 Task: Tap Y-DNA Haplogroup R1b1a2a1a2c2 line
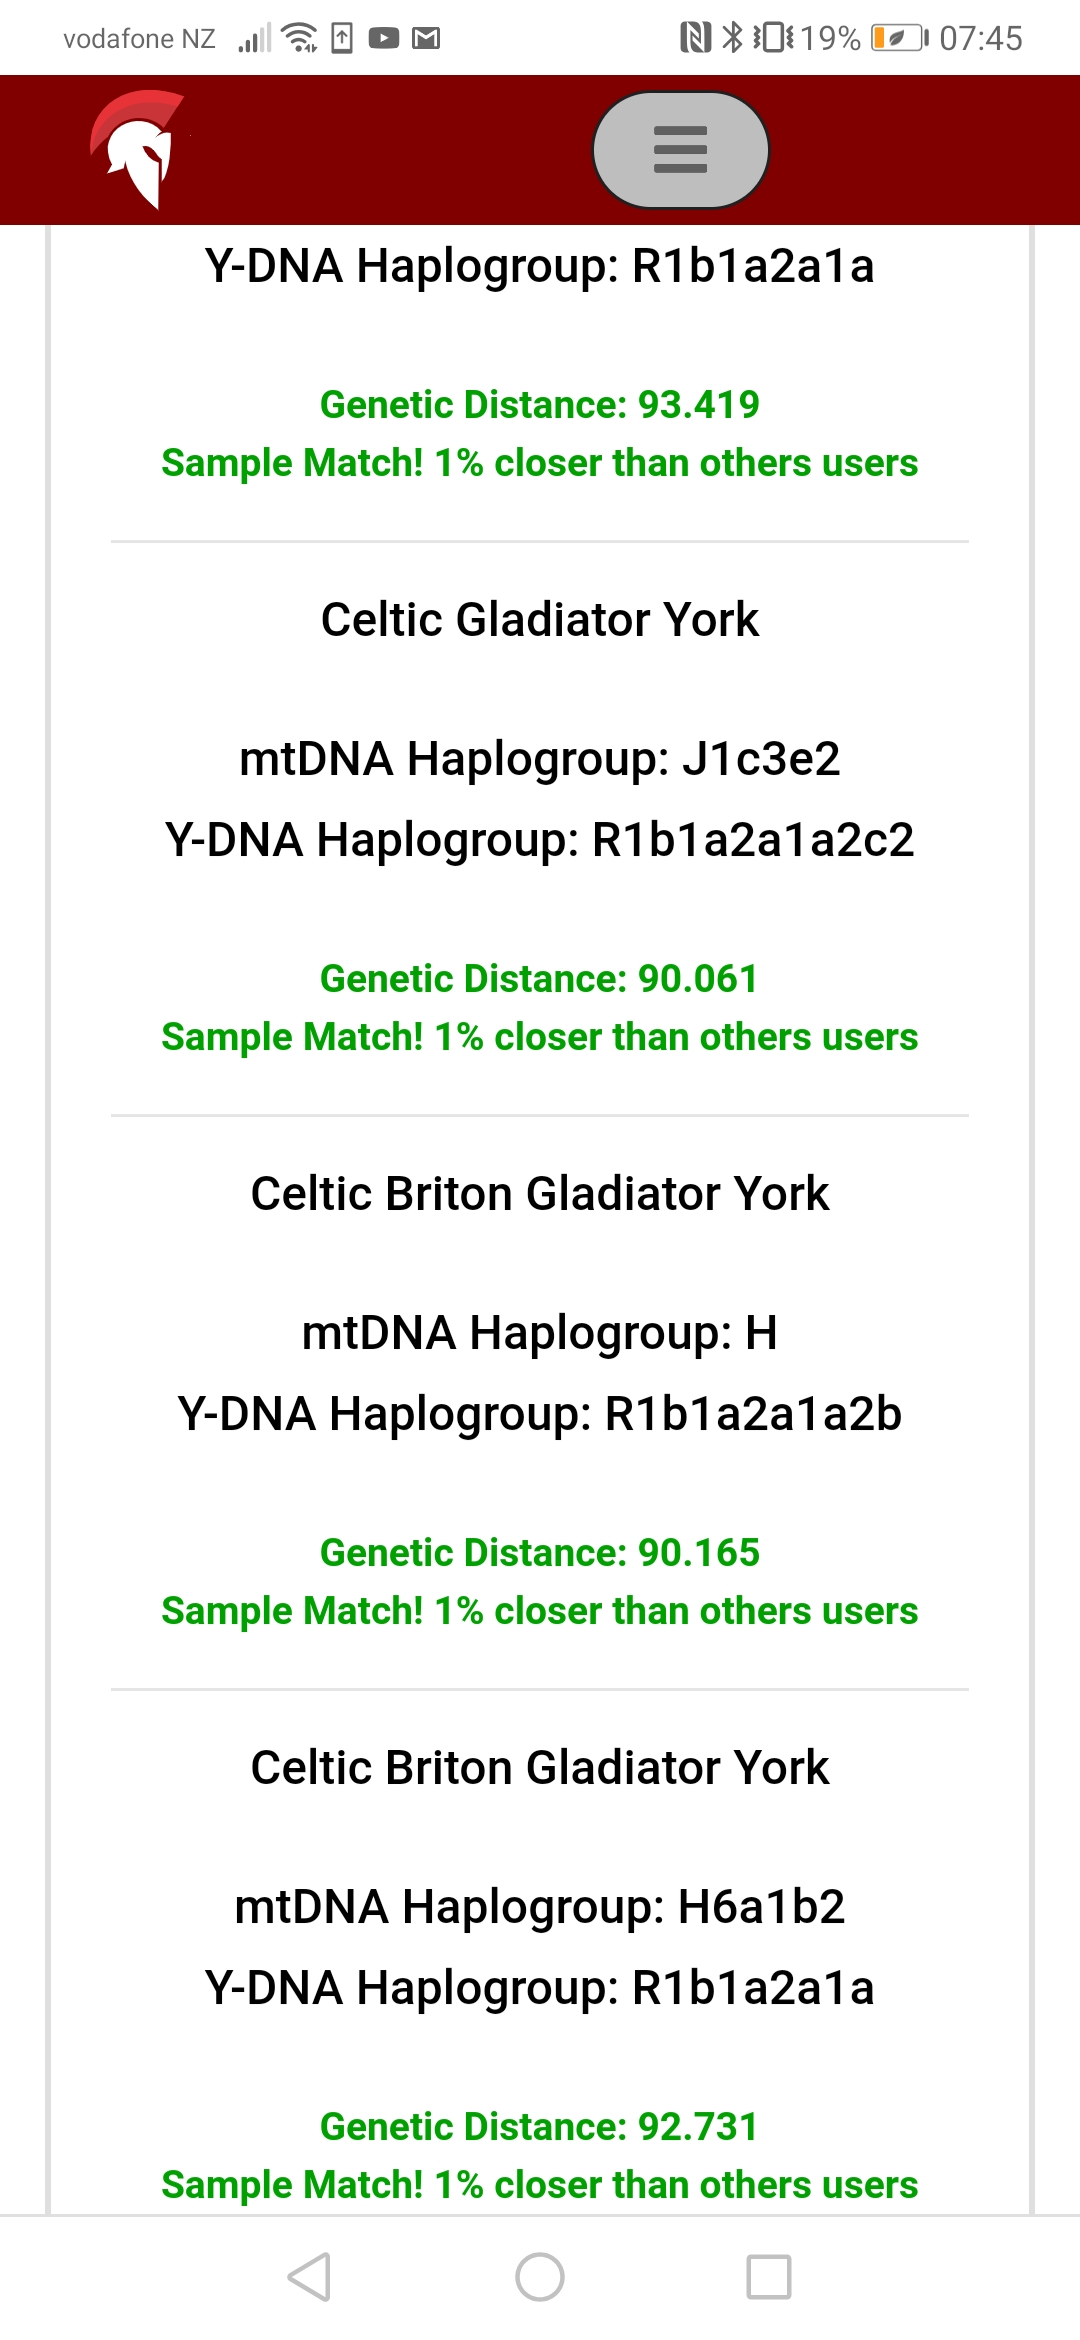pyautogui.click(x=540, y=840)
